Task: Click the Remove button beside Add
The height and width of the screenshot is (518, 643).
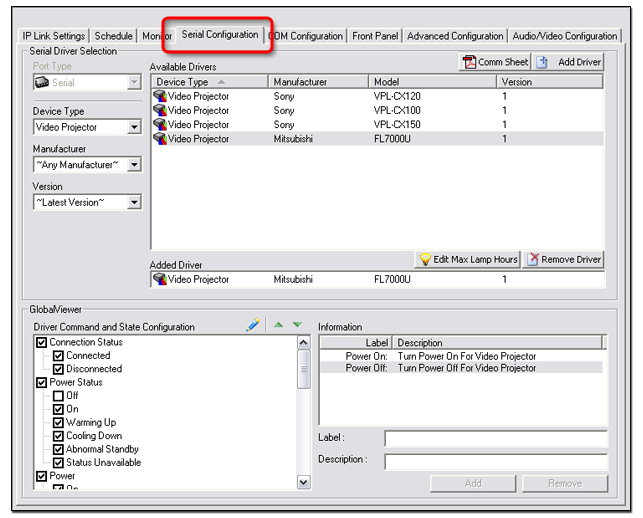Action: (x=565, y=484)
